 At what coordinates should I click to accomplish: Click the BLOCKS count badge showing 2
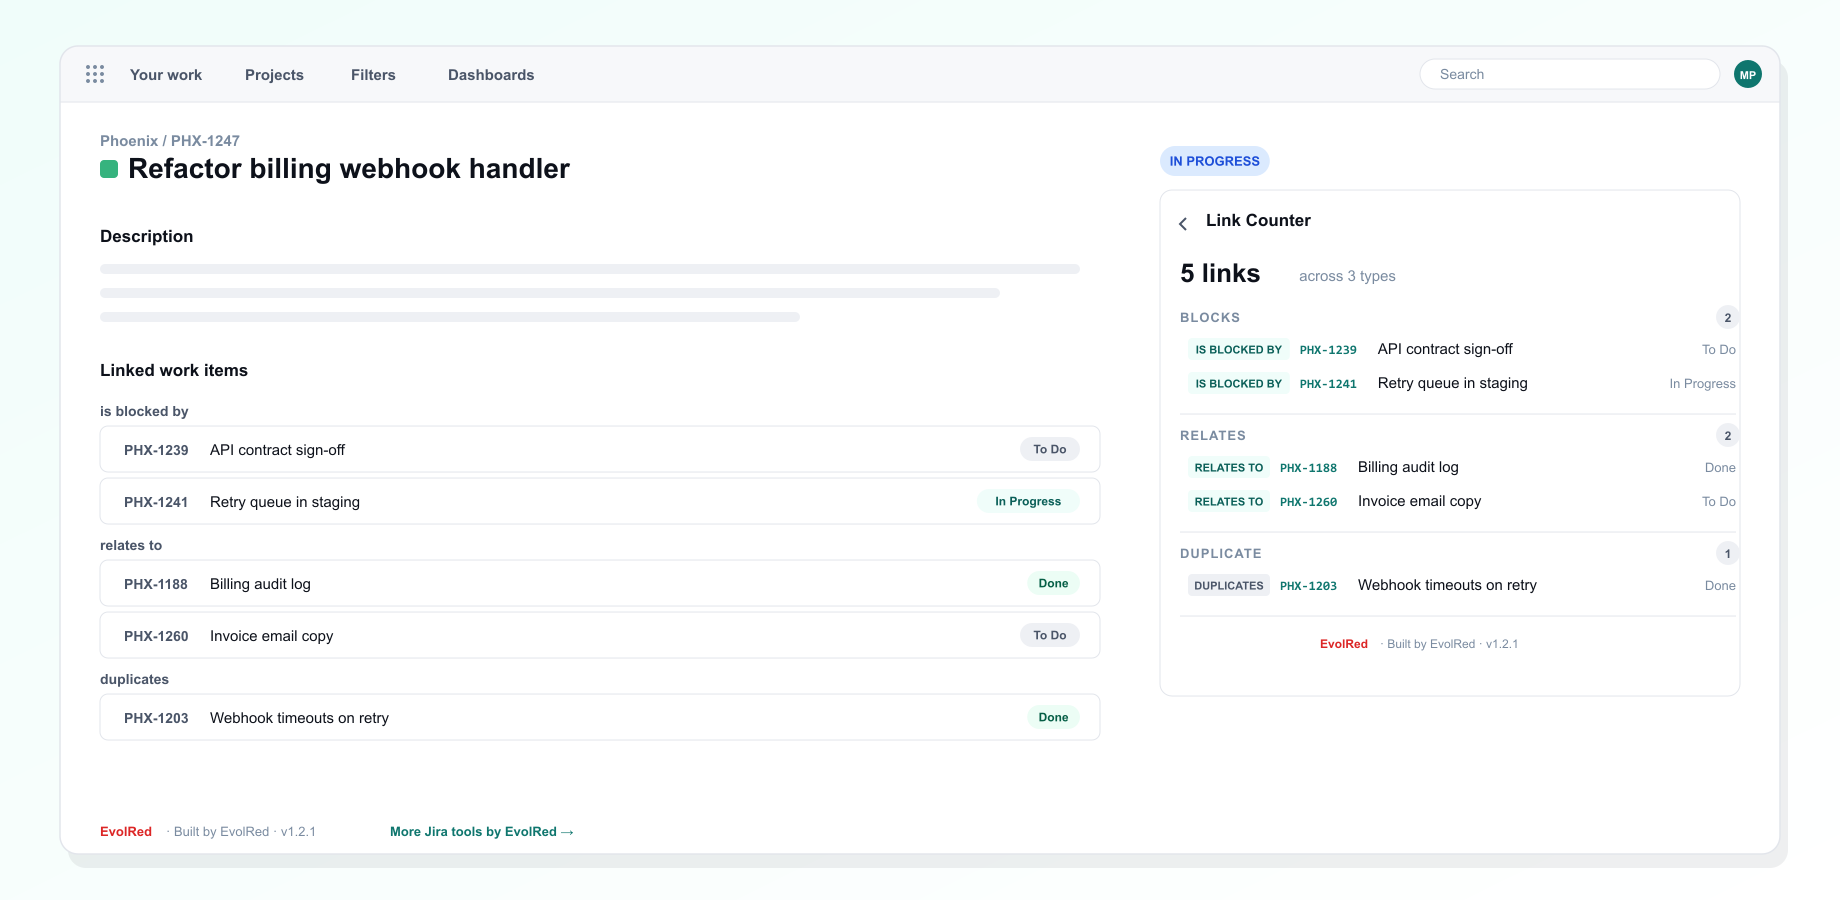pos(1727,318)
